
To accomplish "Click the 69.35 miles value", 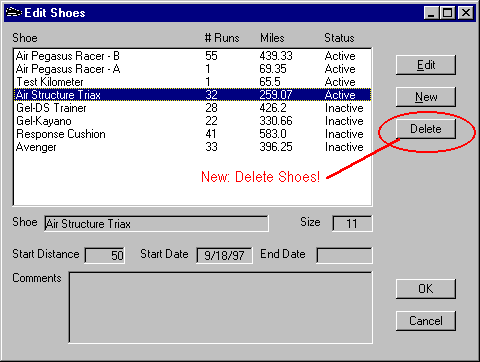I will tap(273, 69).
